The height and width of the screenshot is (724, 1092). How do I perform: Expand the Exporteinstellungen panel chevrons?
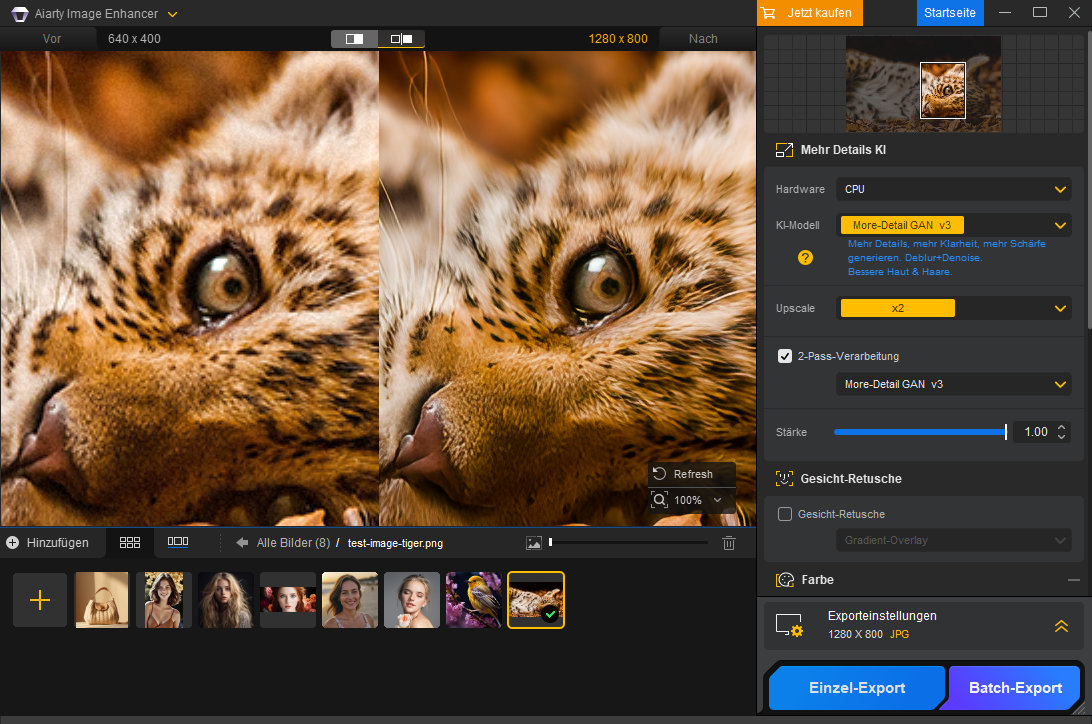point(1062,626)
